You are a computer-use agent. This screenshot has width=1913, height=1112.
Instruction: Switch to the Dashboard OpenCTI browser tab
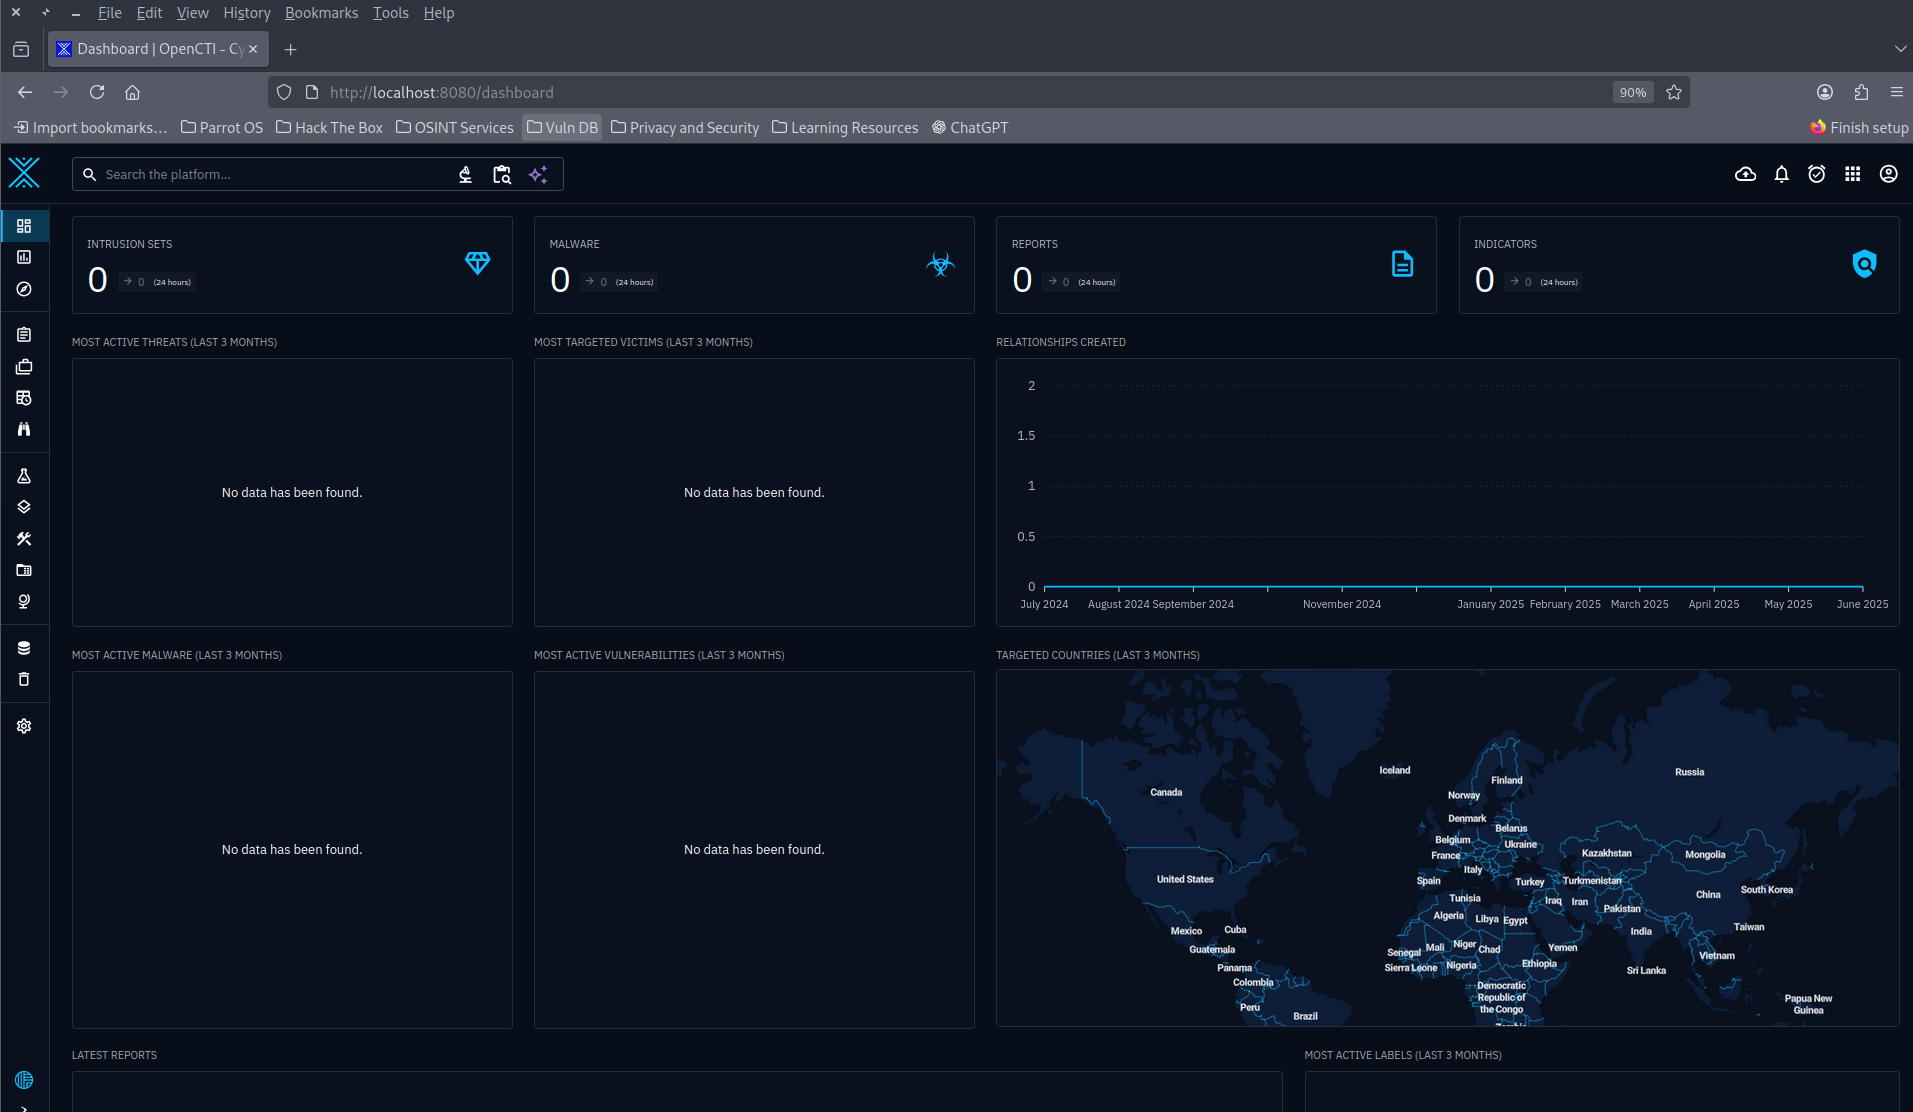(150, 48)
